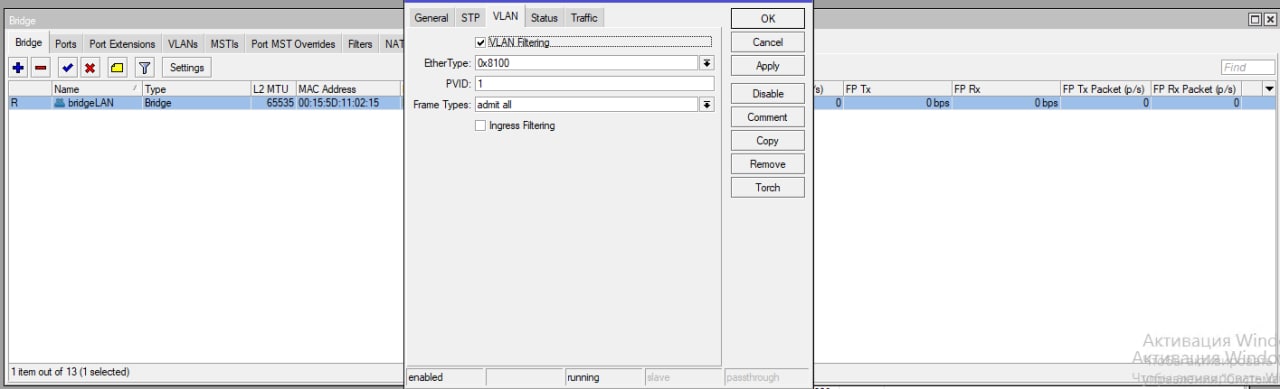Click OK button in dialog

pos(767,19)
